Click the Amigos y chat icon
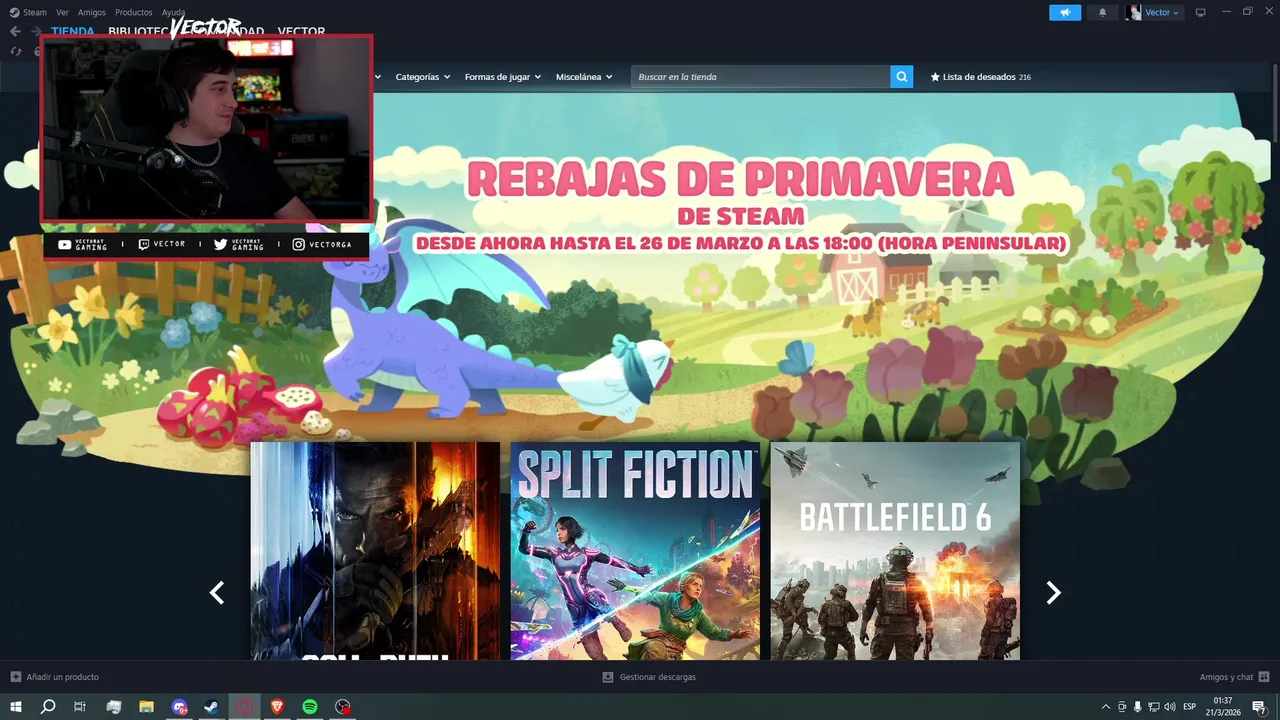Screen dimensions: 1280x720 (1264, 677)
